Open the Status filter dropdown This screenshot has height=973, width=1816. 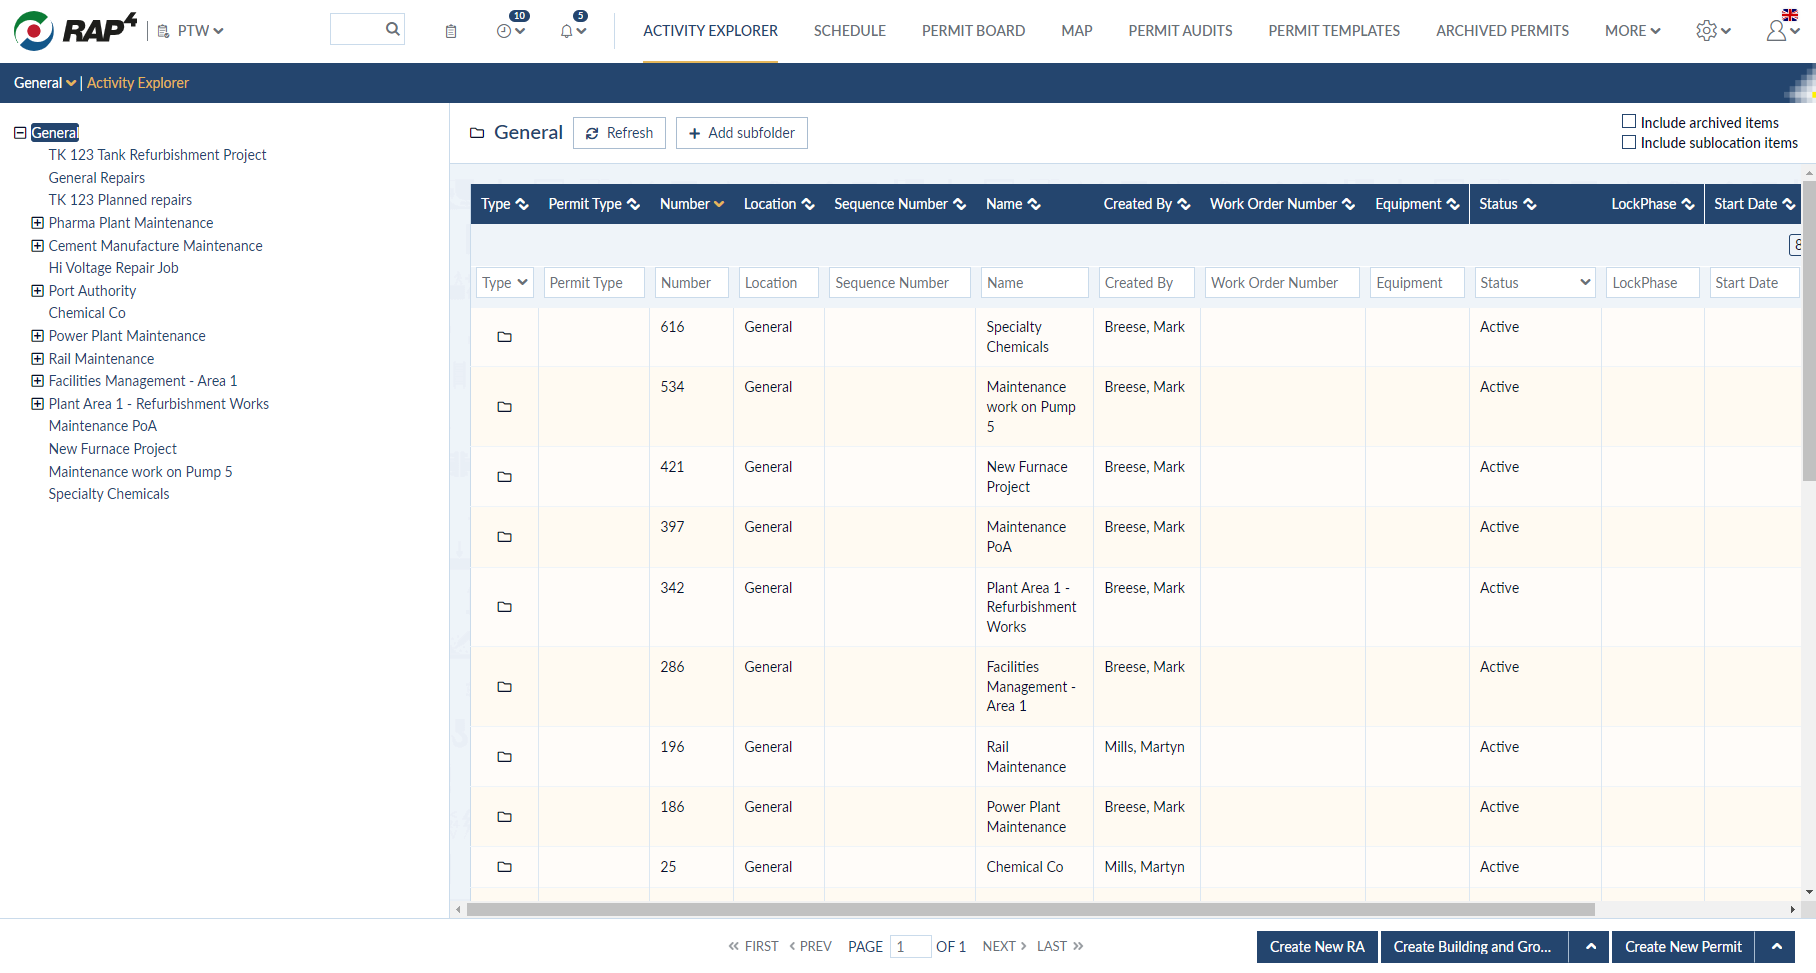pos(1534,283)
